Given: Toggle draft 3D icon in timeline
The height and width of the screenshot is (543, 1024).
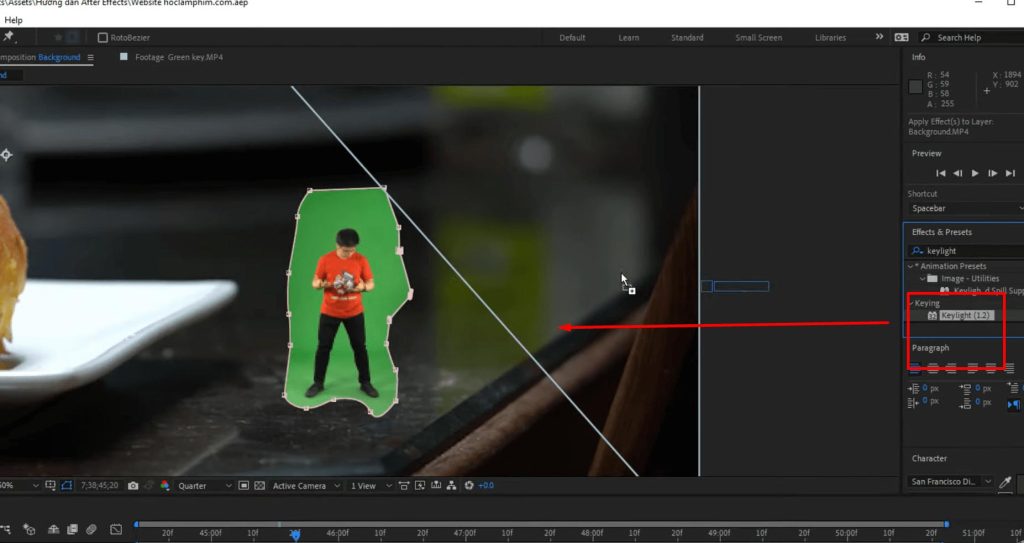Looking at the screenshot, I should [29, 529].
